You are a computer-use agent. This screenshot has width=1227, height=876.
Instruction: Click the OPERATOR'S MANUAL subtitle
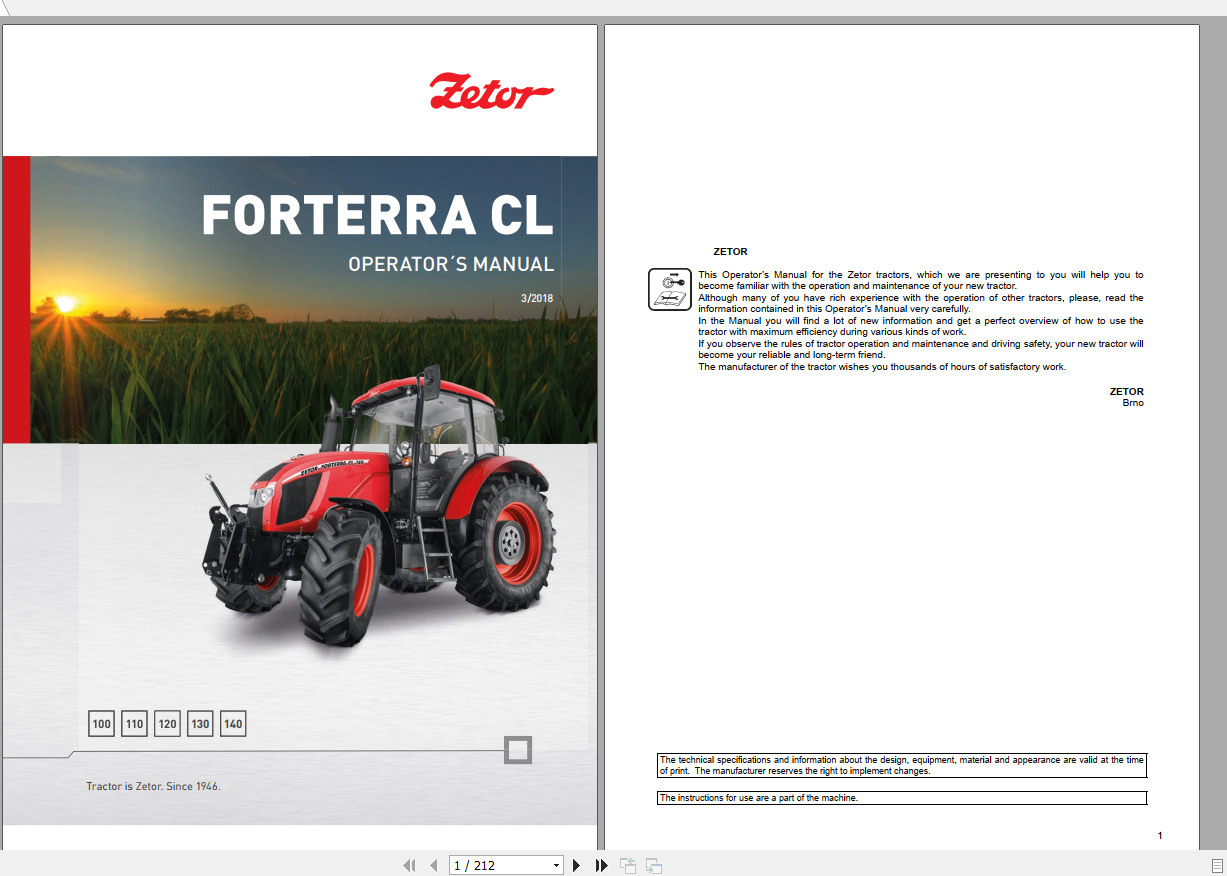[451, 264]
